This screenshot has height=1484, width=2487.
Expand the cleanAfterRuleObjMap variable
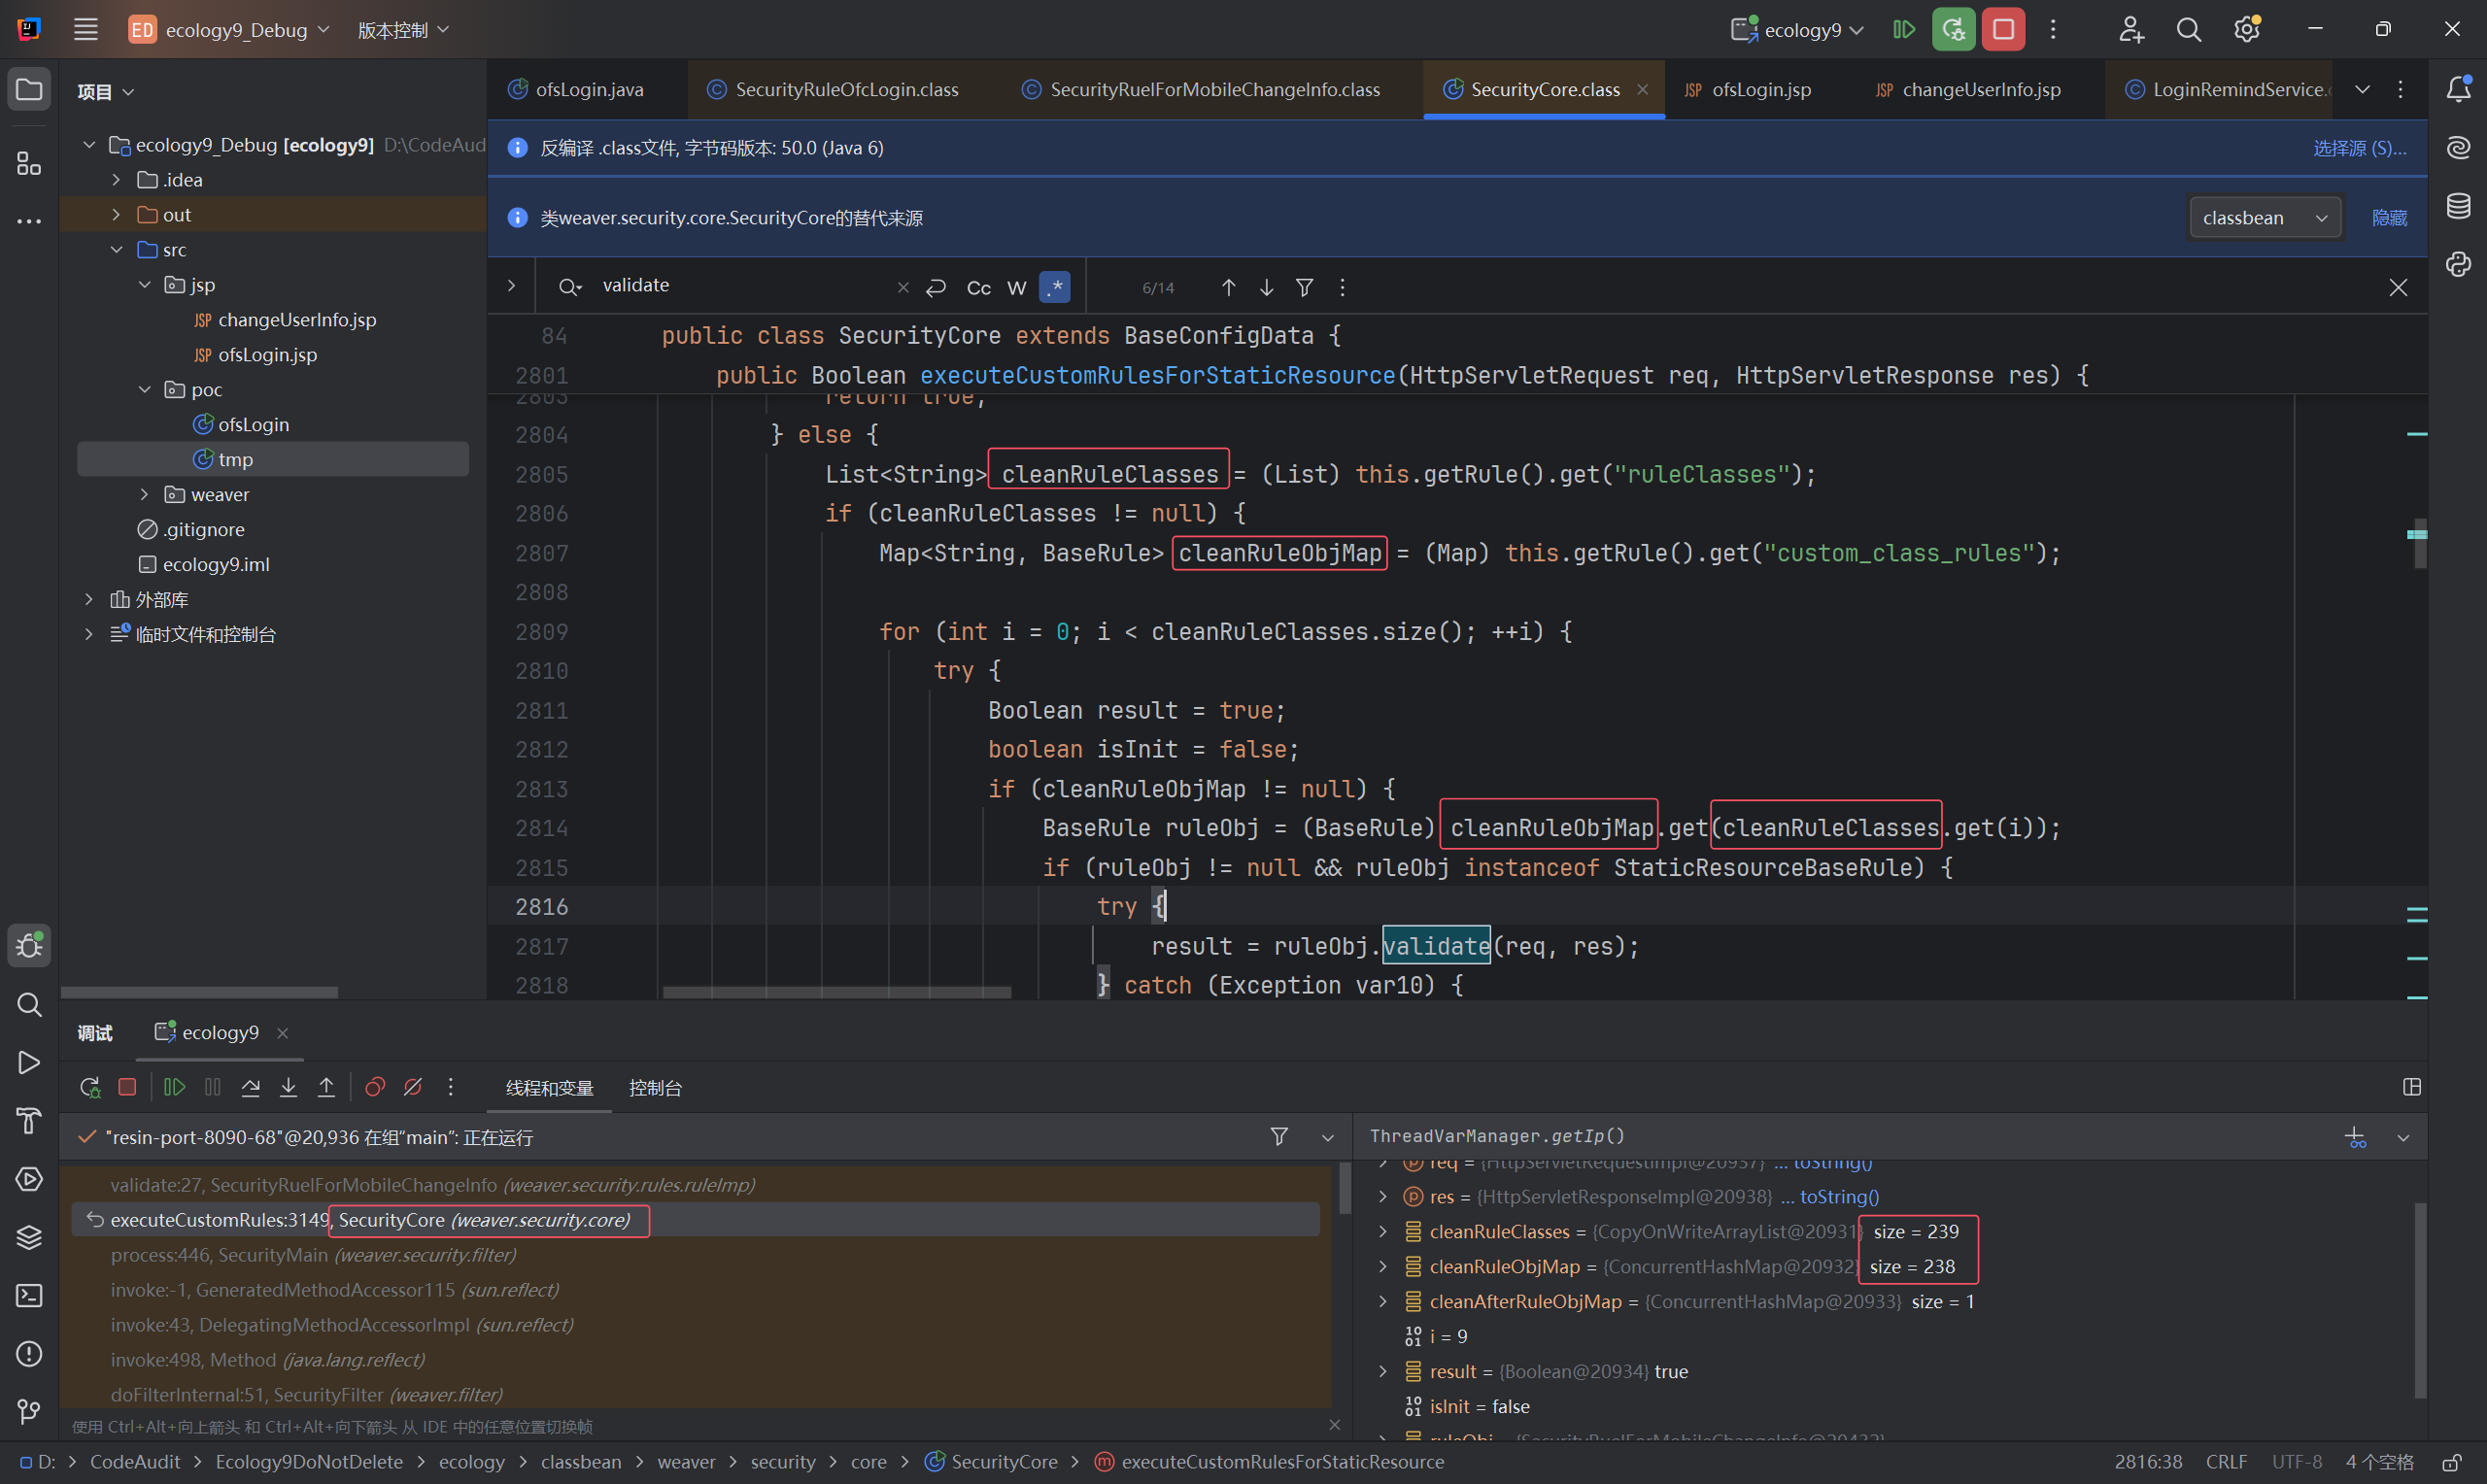(x=1383, y=1302)
